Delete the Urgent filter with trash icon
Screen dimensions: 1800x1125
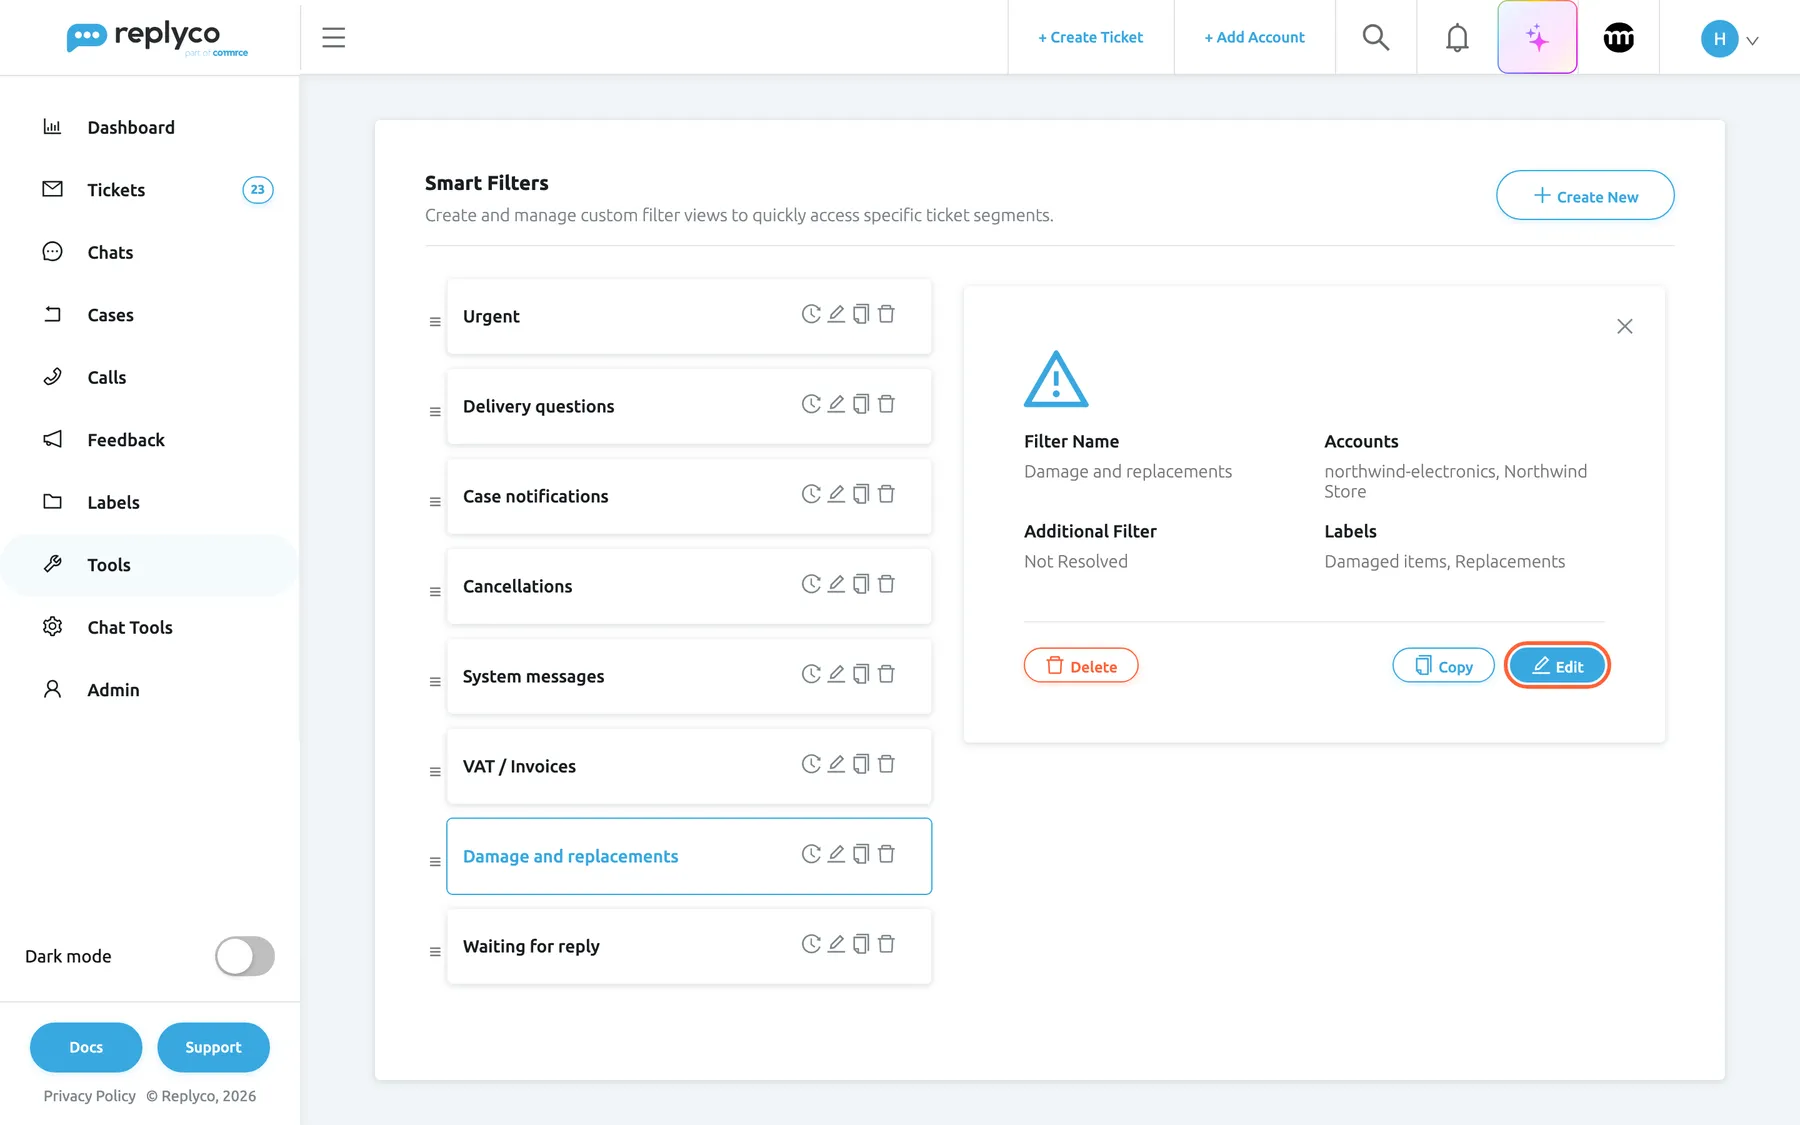click(x=886, y=314)
